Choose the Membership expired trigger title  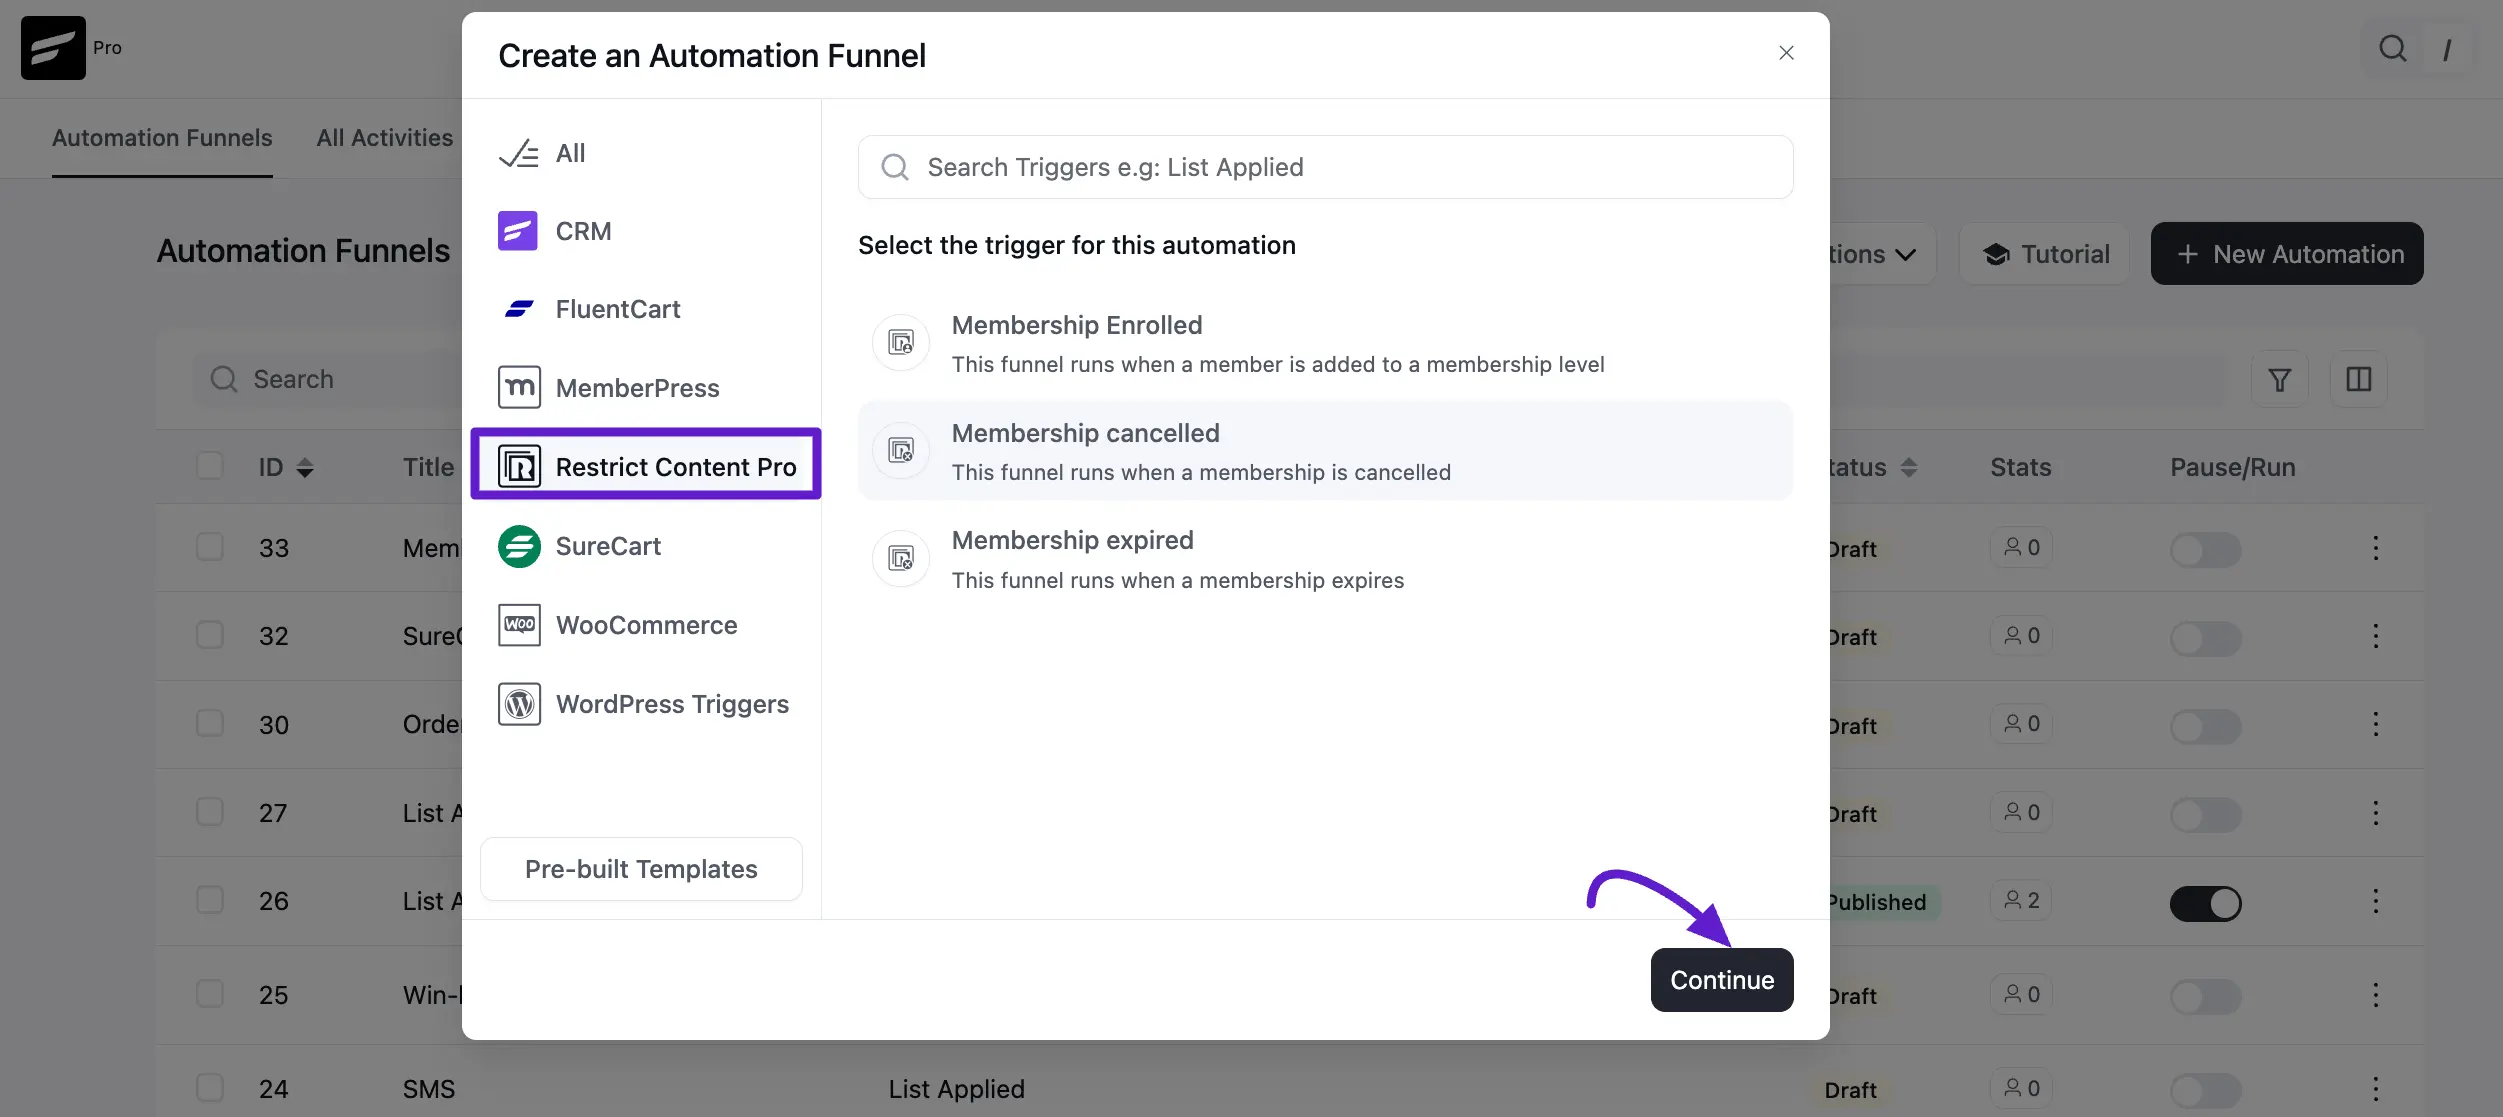click(1072, 540)
